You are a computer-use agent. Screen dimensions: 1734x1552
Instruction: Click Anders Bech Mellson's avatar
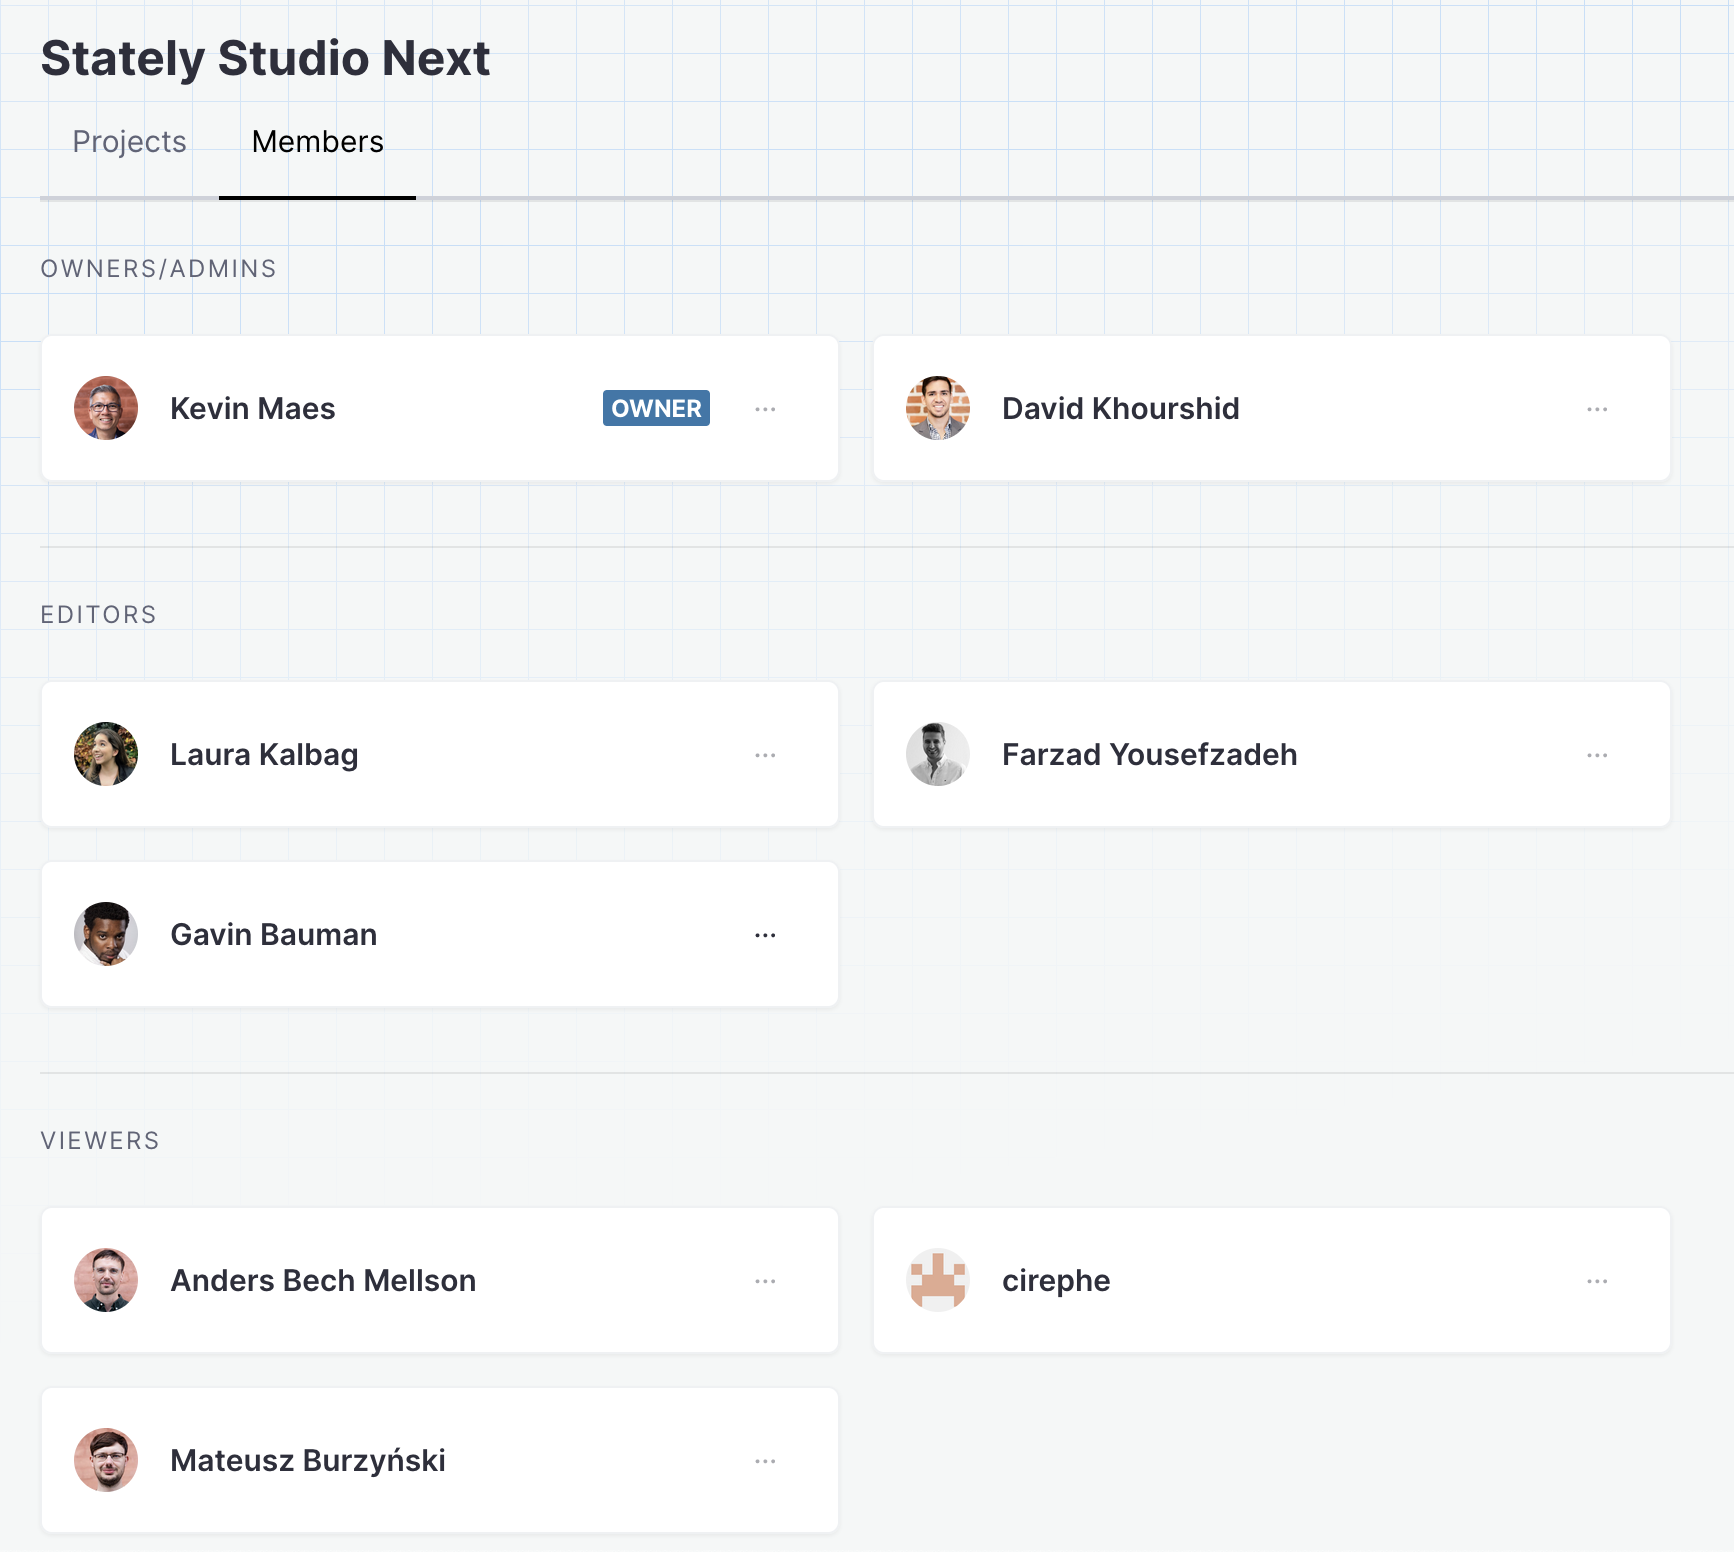105,1280
